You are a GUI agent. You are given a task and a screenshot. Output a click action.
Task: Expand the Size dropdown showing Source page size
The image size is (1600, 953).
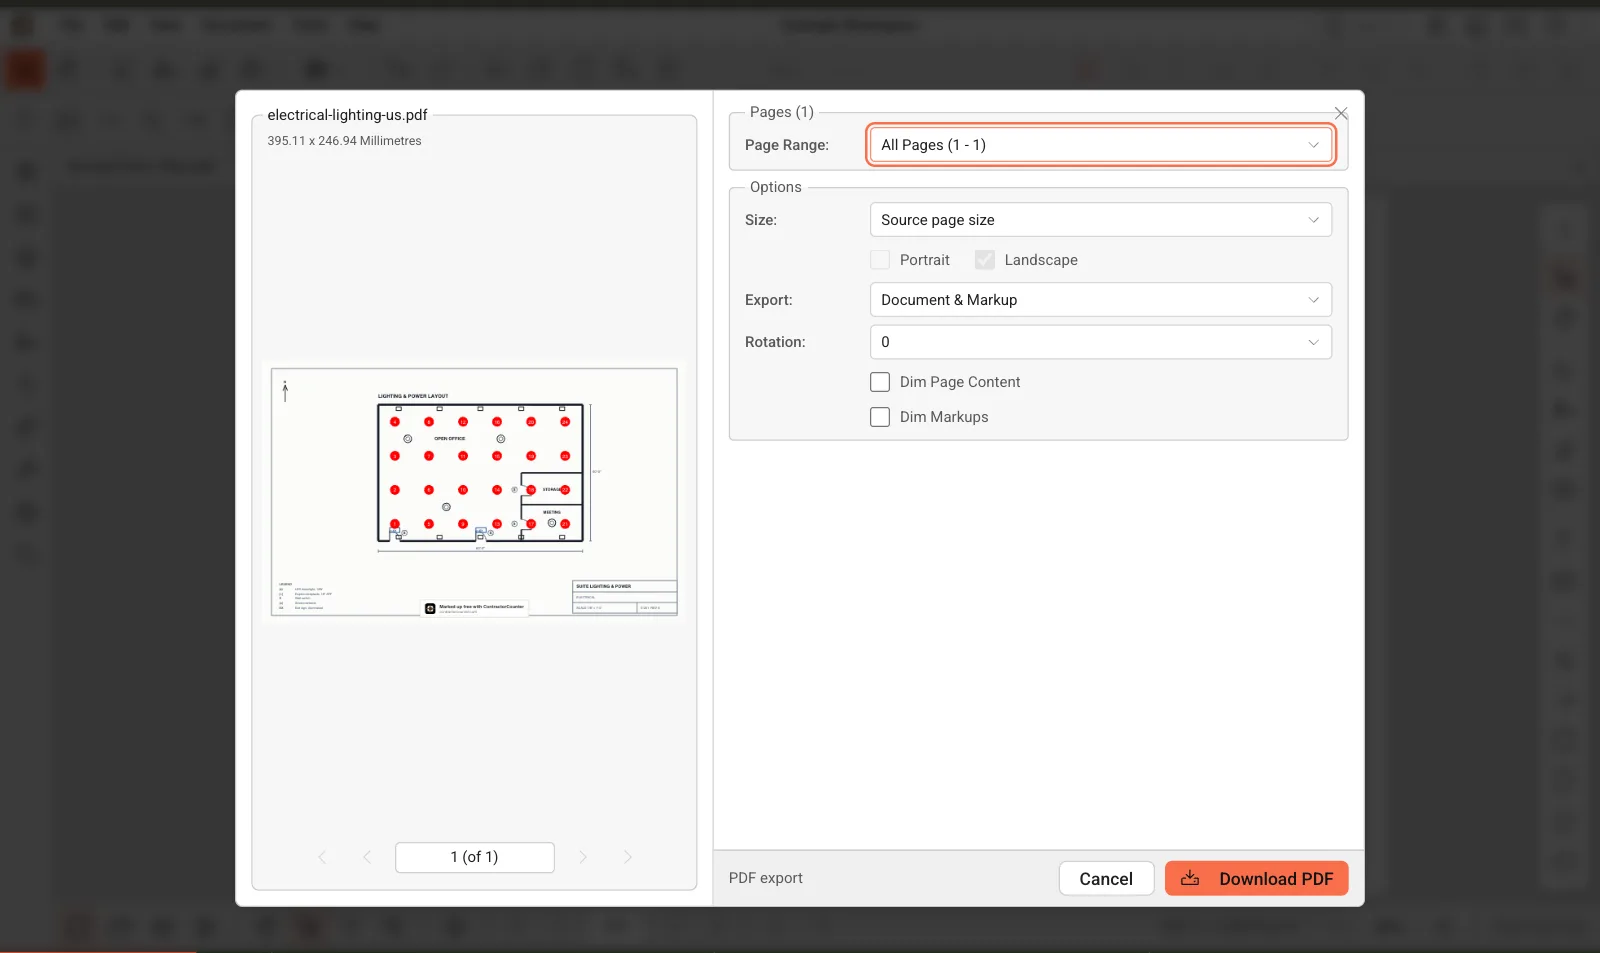point(1100,220)
